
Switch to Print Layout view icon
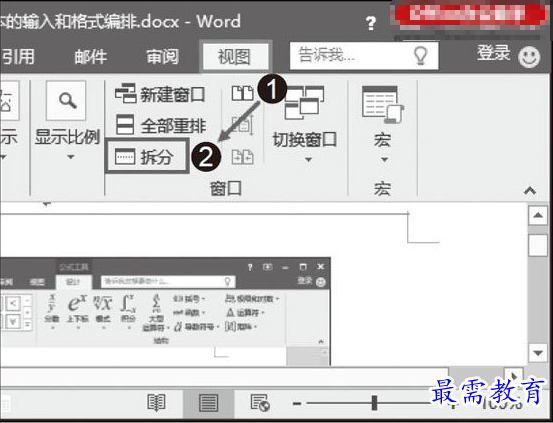pyautogui.click(x=208, y=403)
